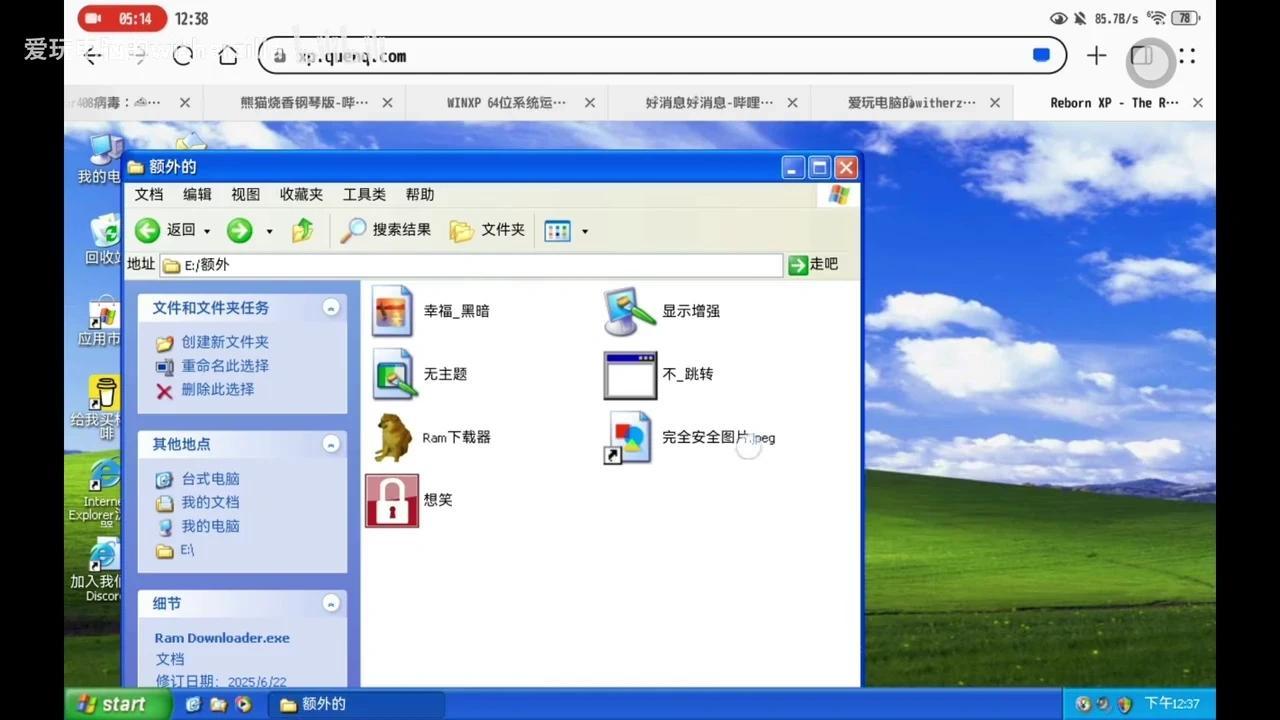
Task: Select the 显示增强 file icon
Action: click(630, 311)
